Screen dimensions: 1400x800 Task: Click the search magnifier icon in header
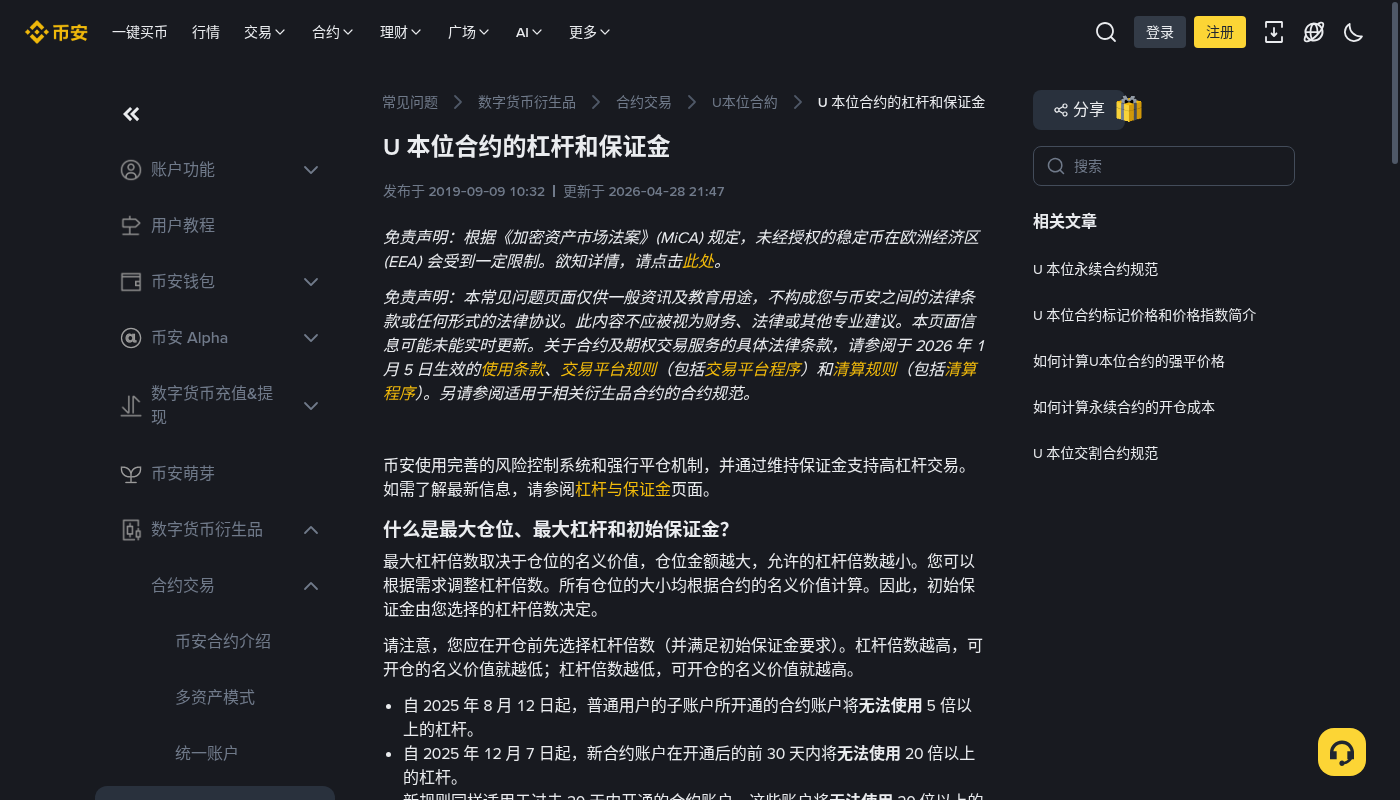point(1106,32)
